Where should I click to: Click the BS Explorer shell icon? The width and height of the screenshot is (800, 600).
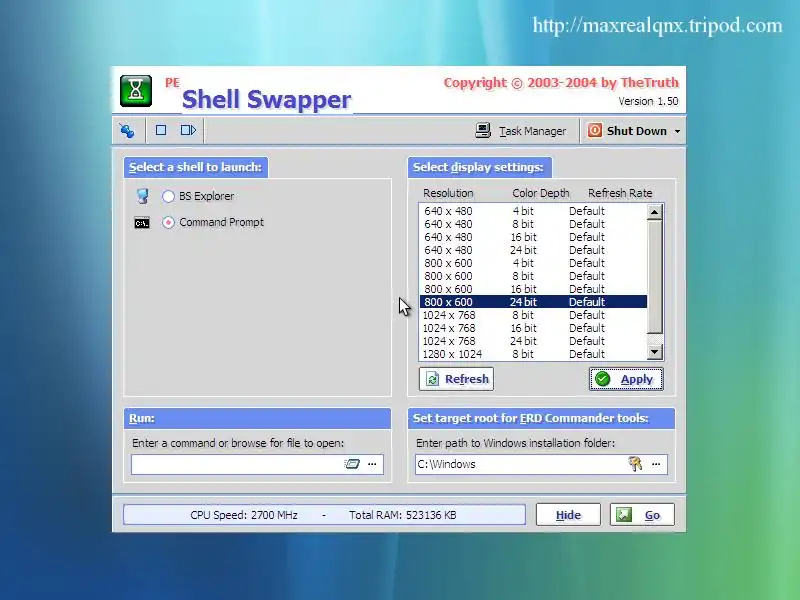143,196
